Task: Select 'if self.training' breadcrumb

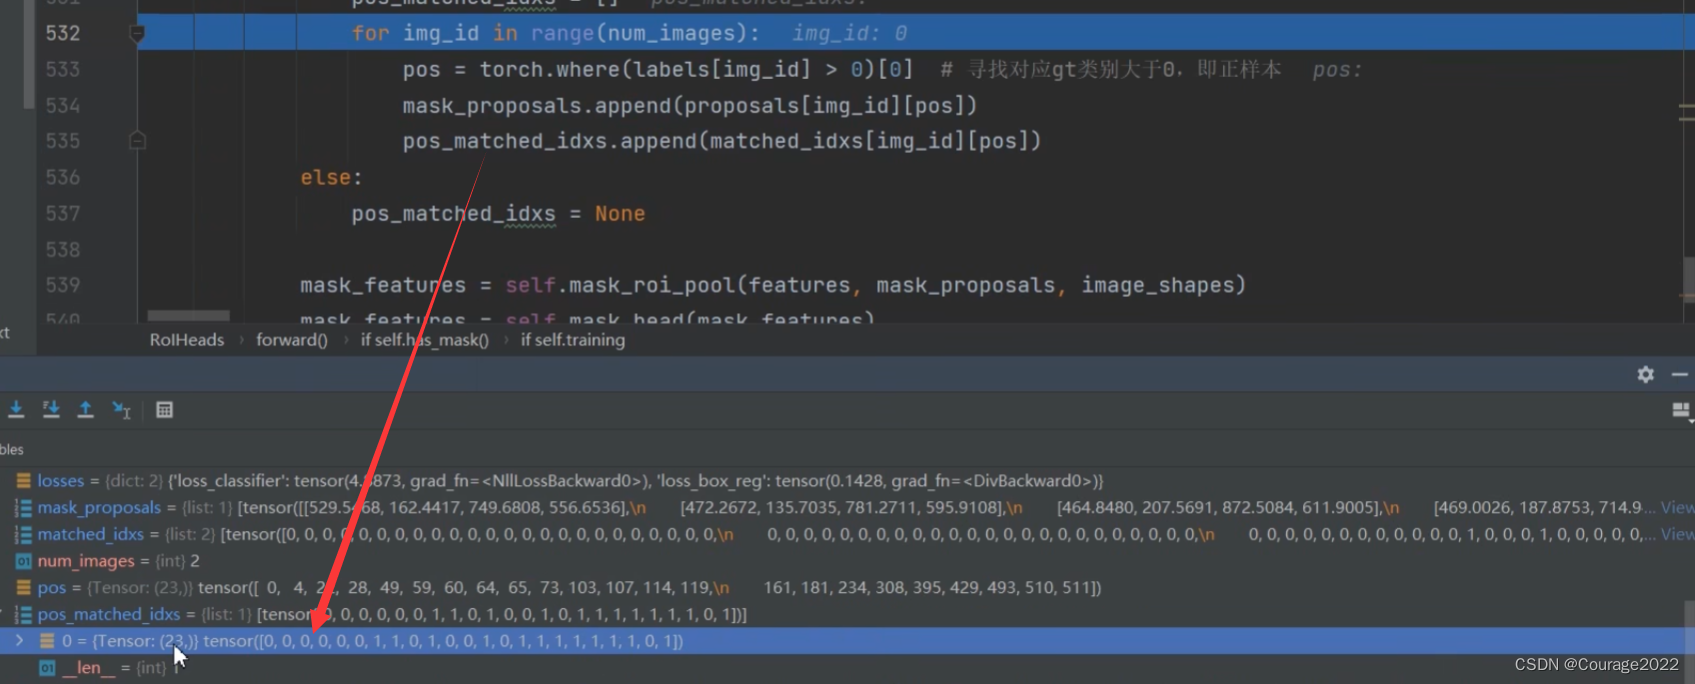Action: pyautogui.click(x=573, y=340)
